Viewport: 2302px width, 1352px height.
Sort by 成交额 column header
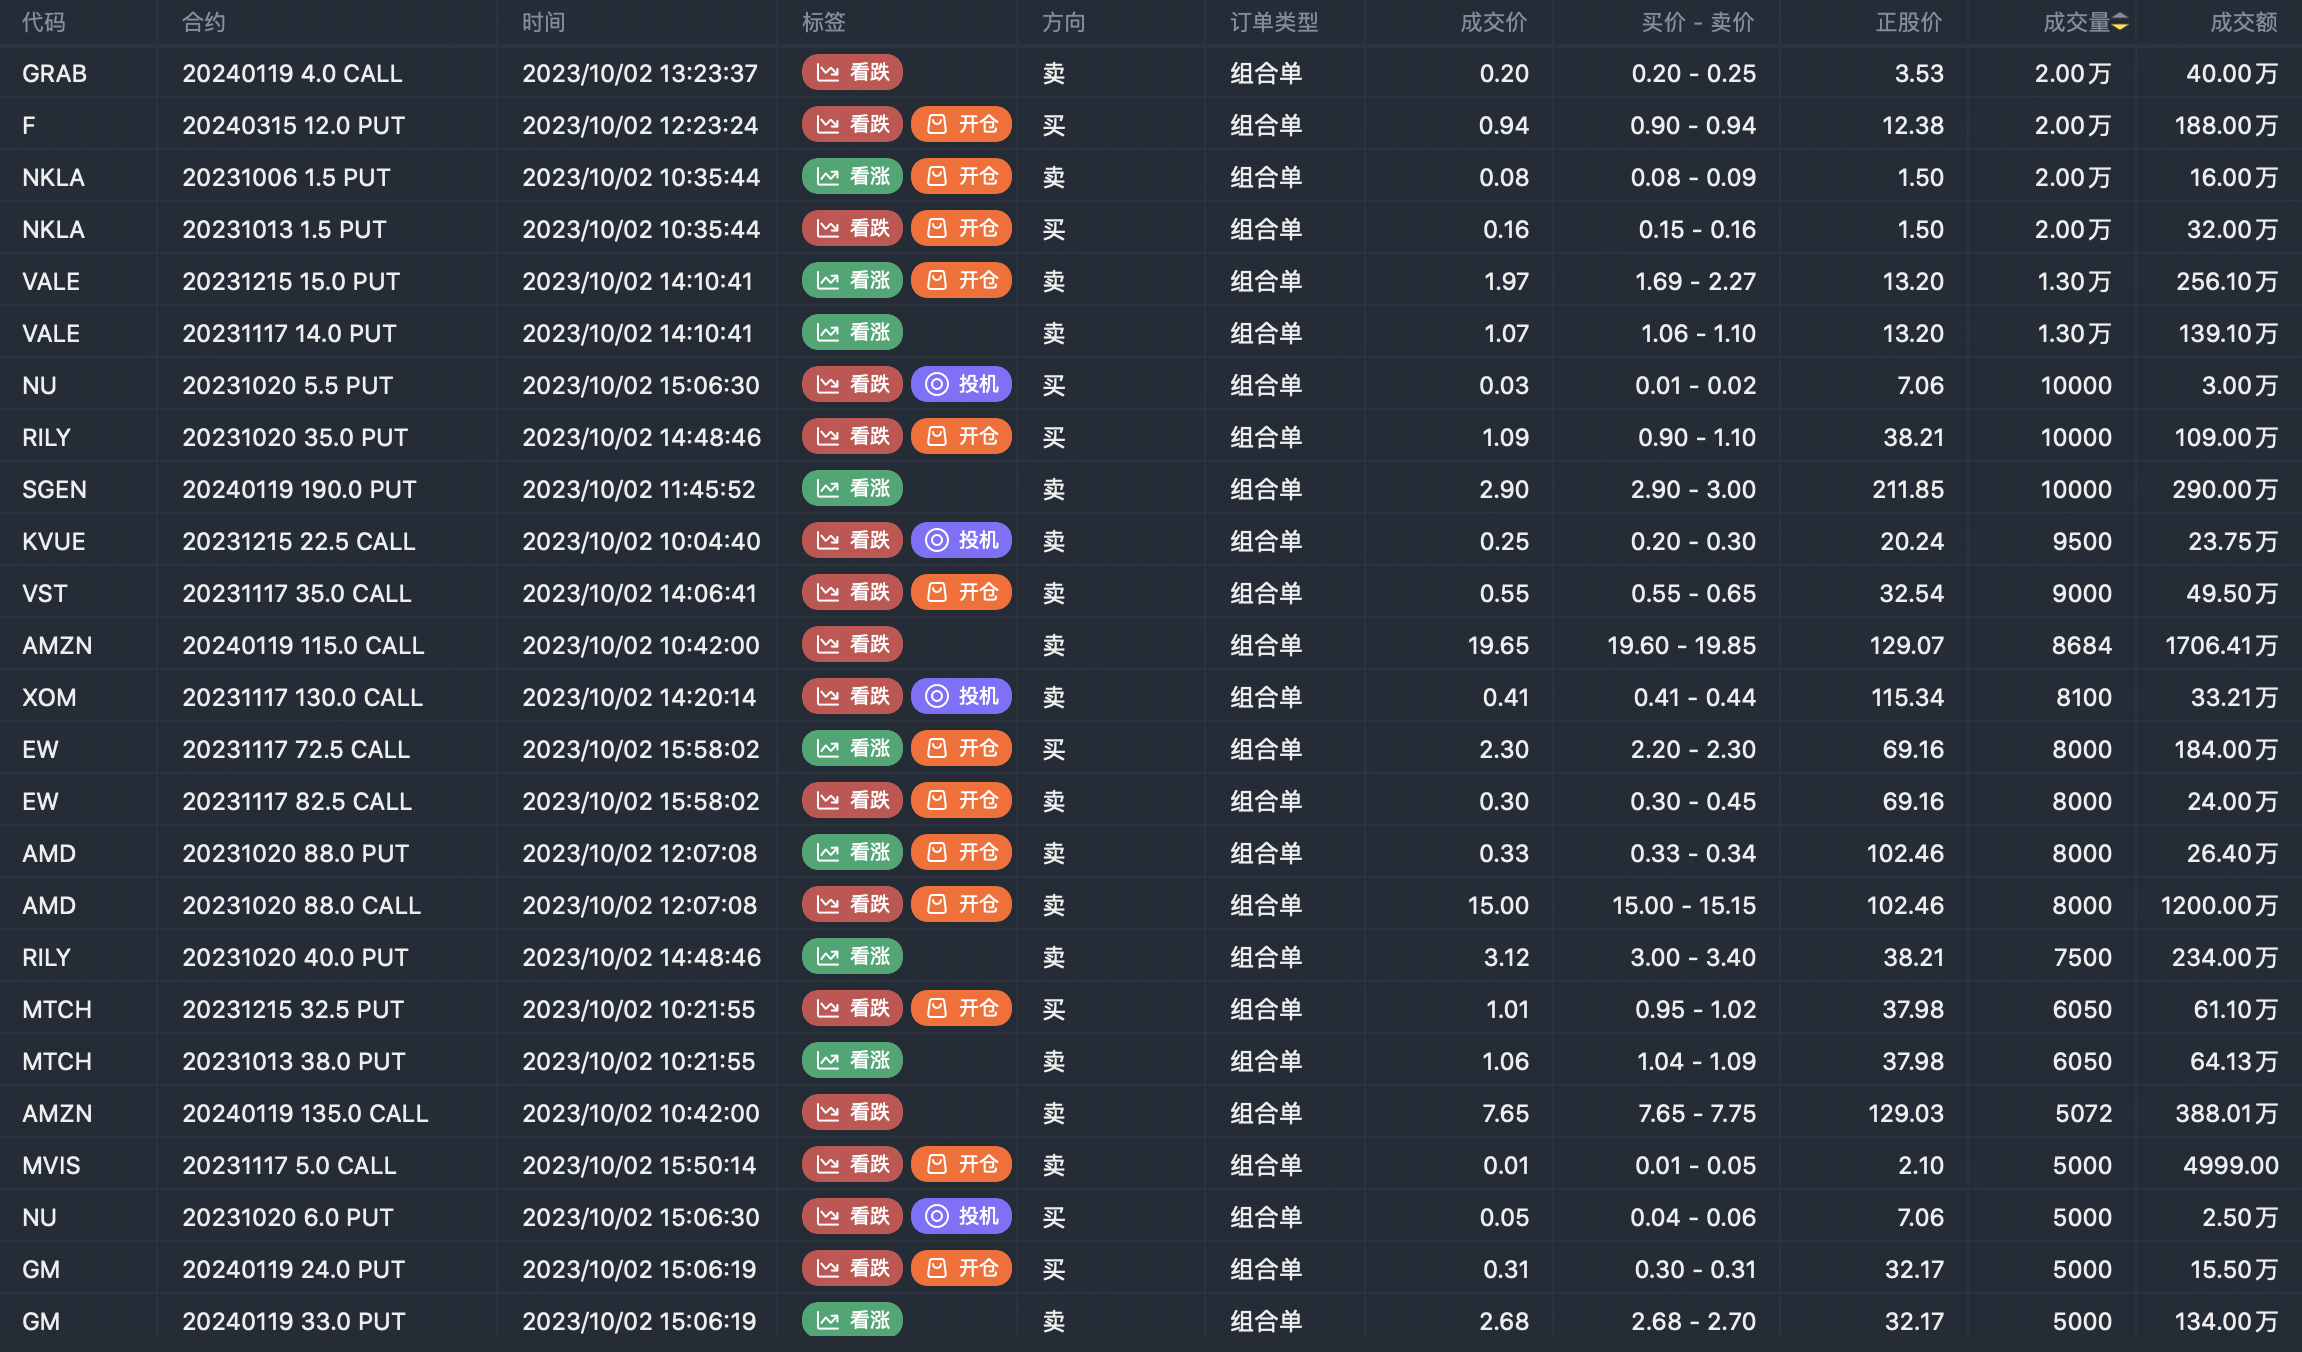pyautogui.click(x=2243, y=22)
